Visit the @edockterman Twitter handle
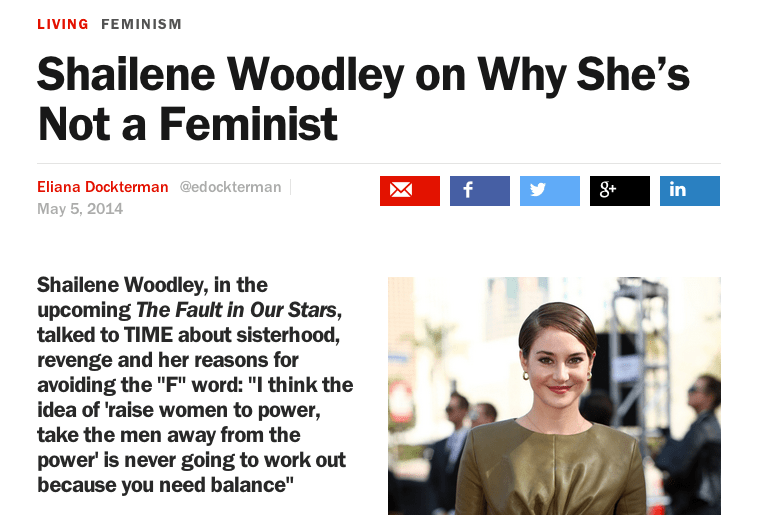 coord(230,187)
